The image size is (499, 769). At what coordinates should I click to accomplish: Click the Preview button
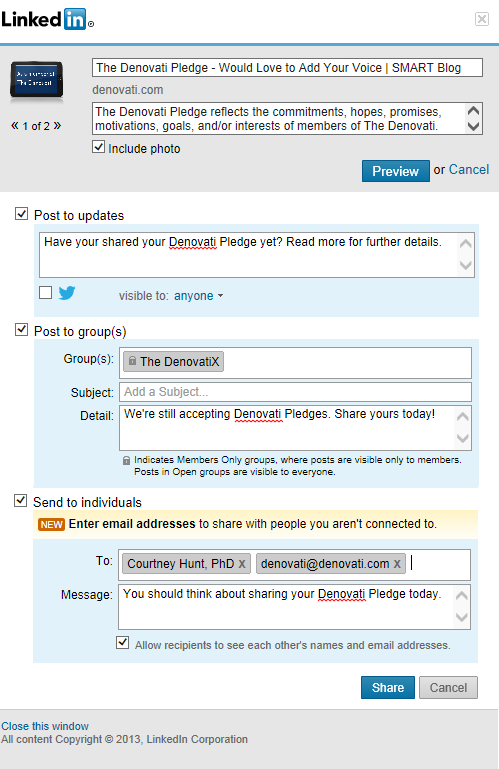point(395,171)
